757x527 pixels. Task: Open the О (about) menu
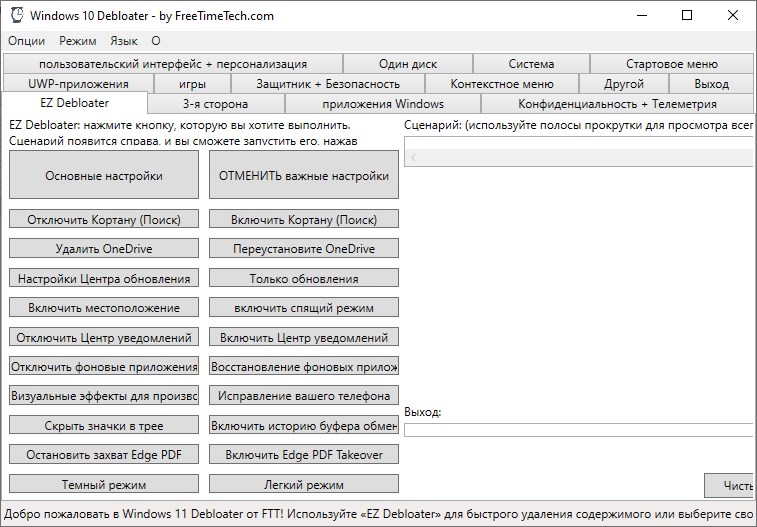point(155,41)
